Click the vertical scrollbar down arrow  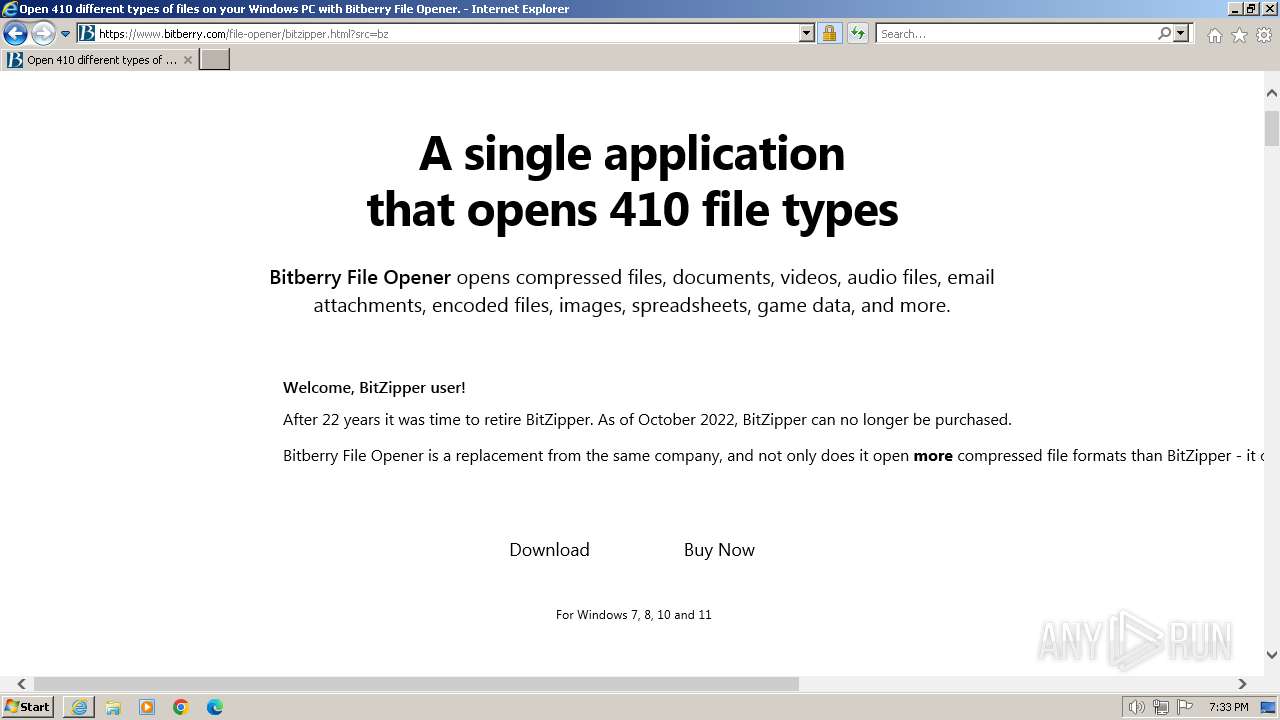tap(1272, 655)
